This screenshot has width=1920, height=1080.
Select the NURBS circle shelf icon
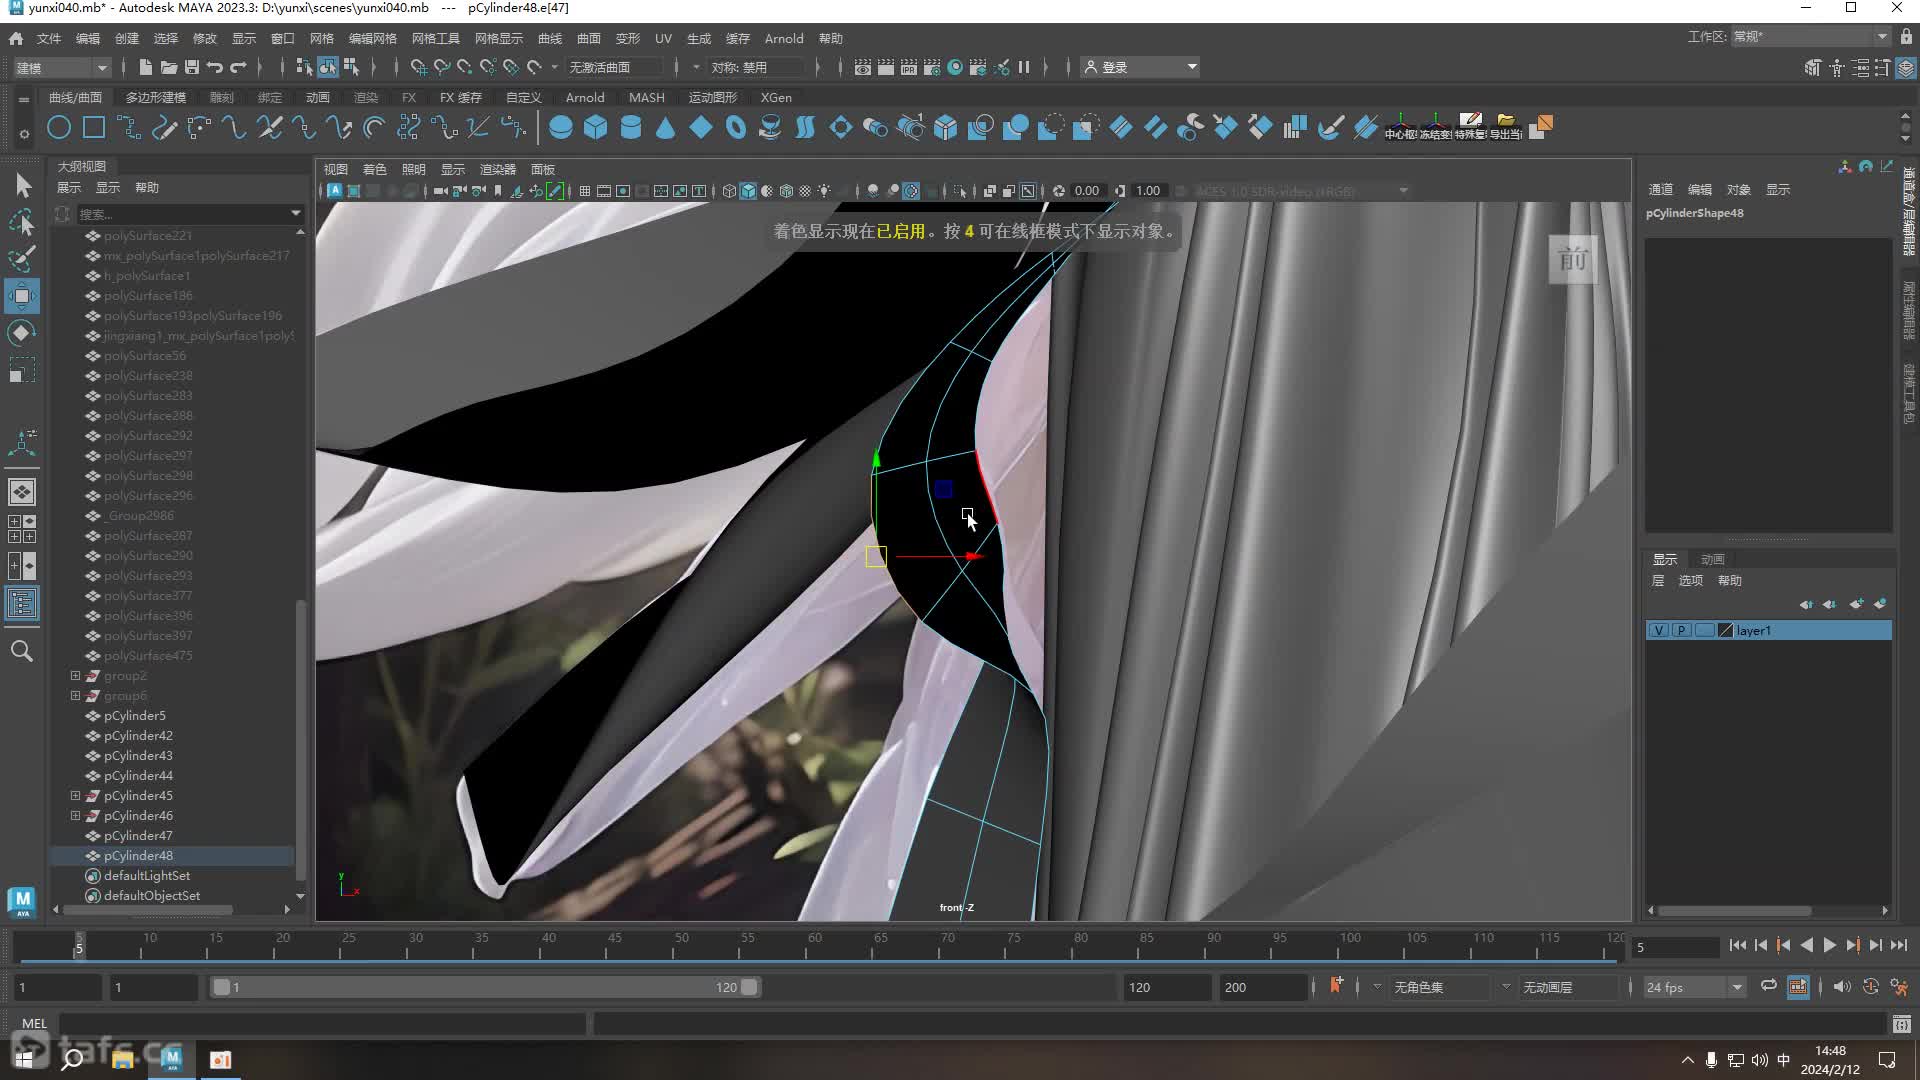pos(59,127)
